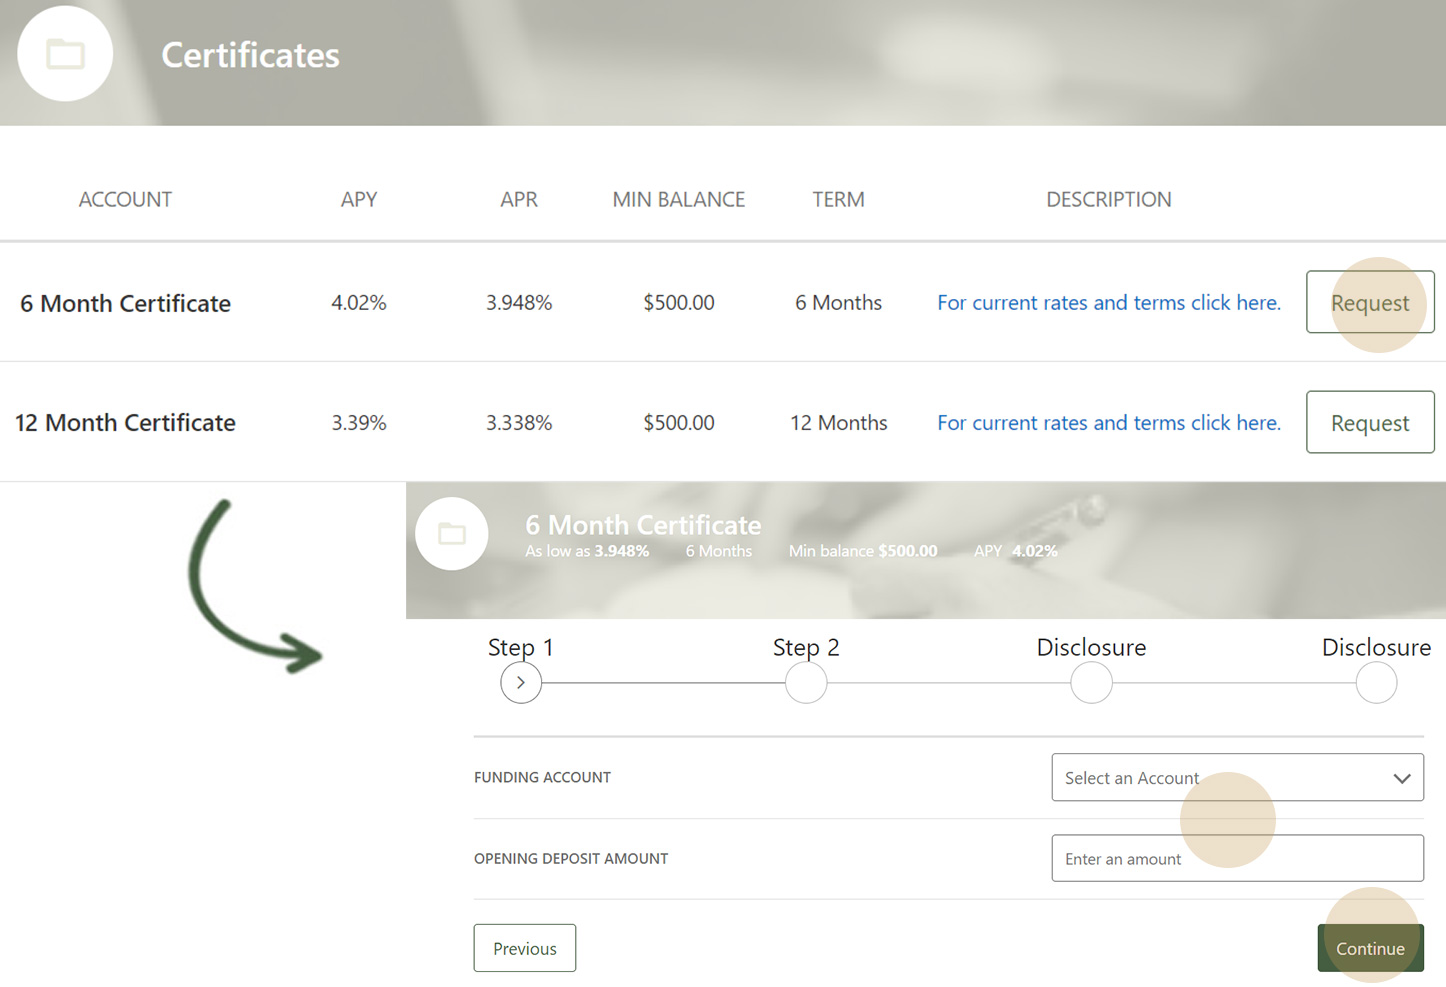
Task: Click the Step 2 progress circle
Action: coord(806,683)
